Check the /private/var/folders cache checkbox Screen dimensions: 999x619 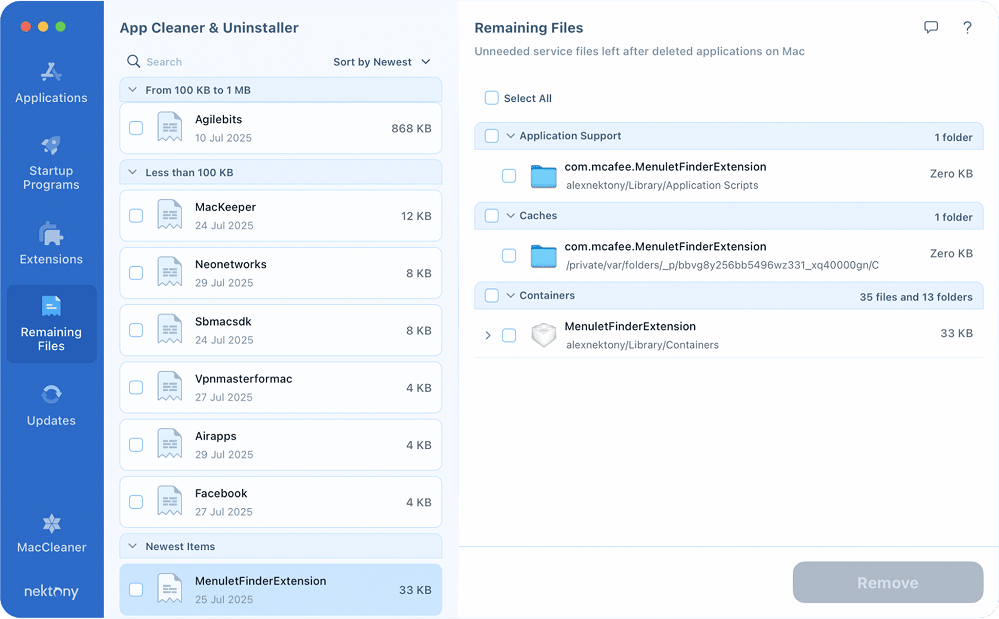[x=508, y=255]
